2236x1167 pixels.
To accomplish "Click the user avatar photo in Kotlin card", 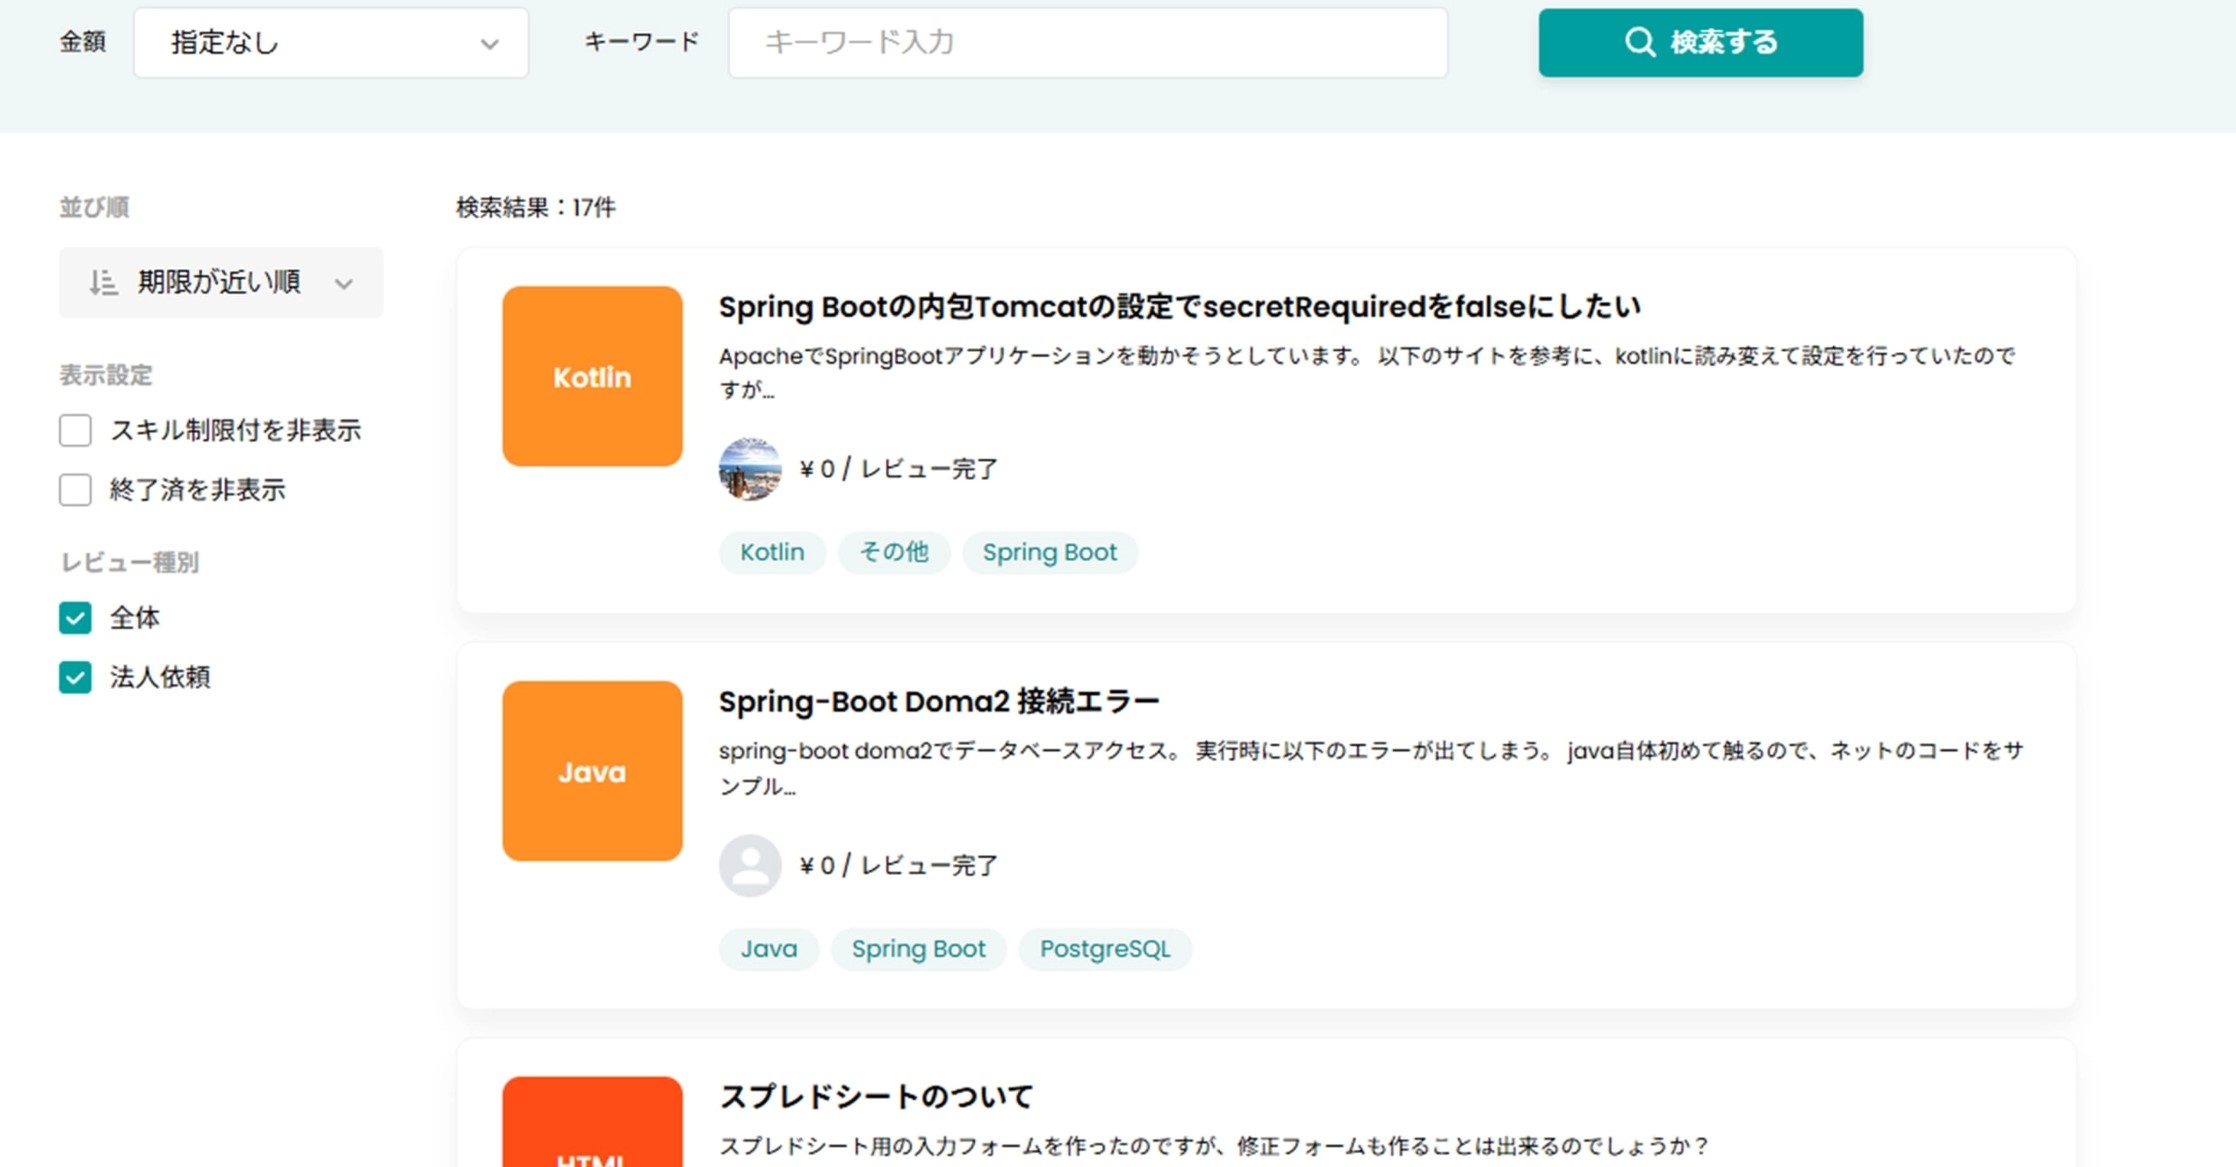I will tap(750, 468).
